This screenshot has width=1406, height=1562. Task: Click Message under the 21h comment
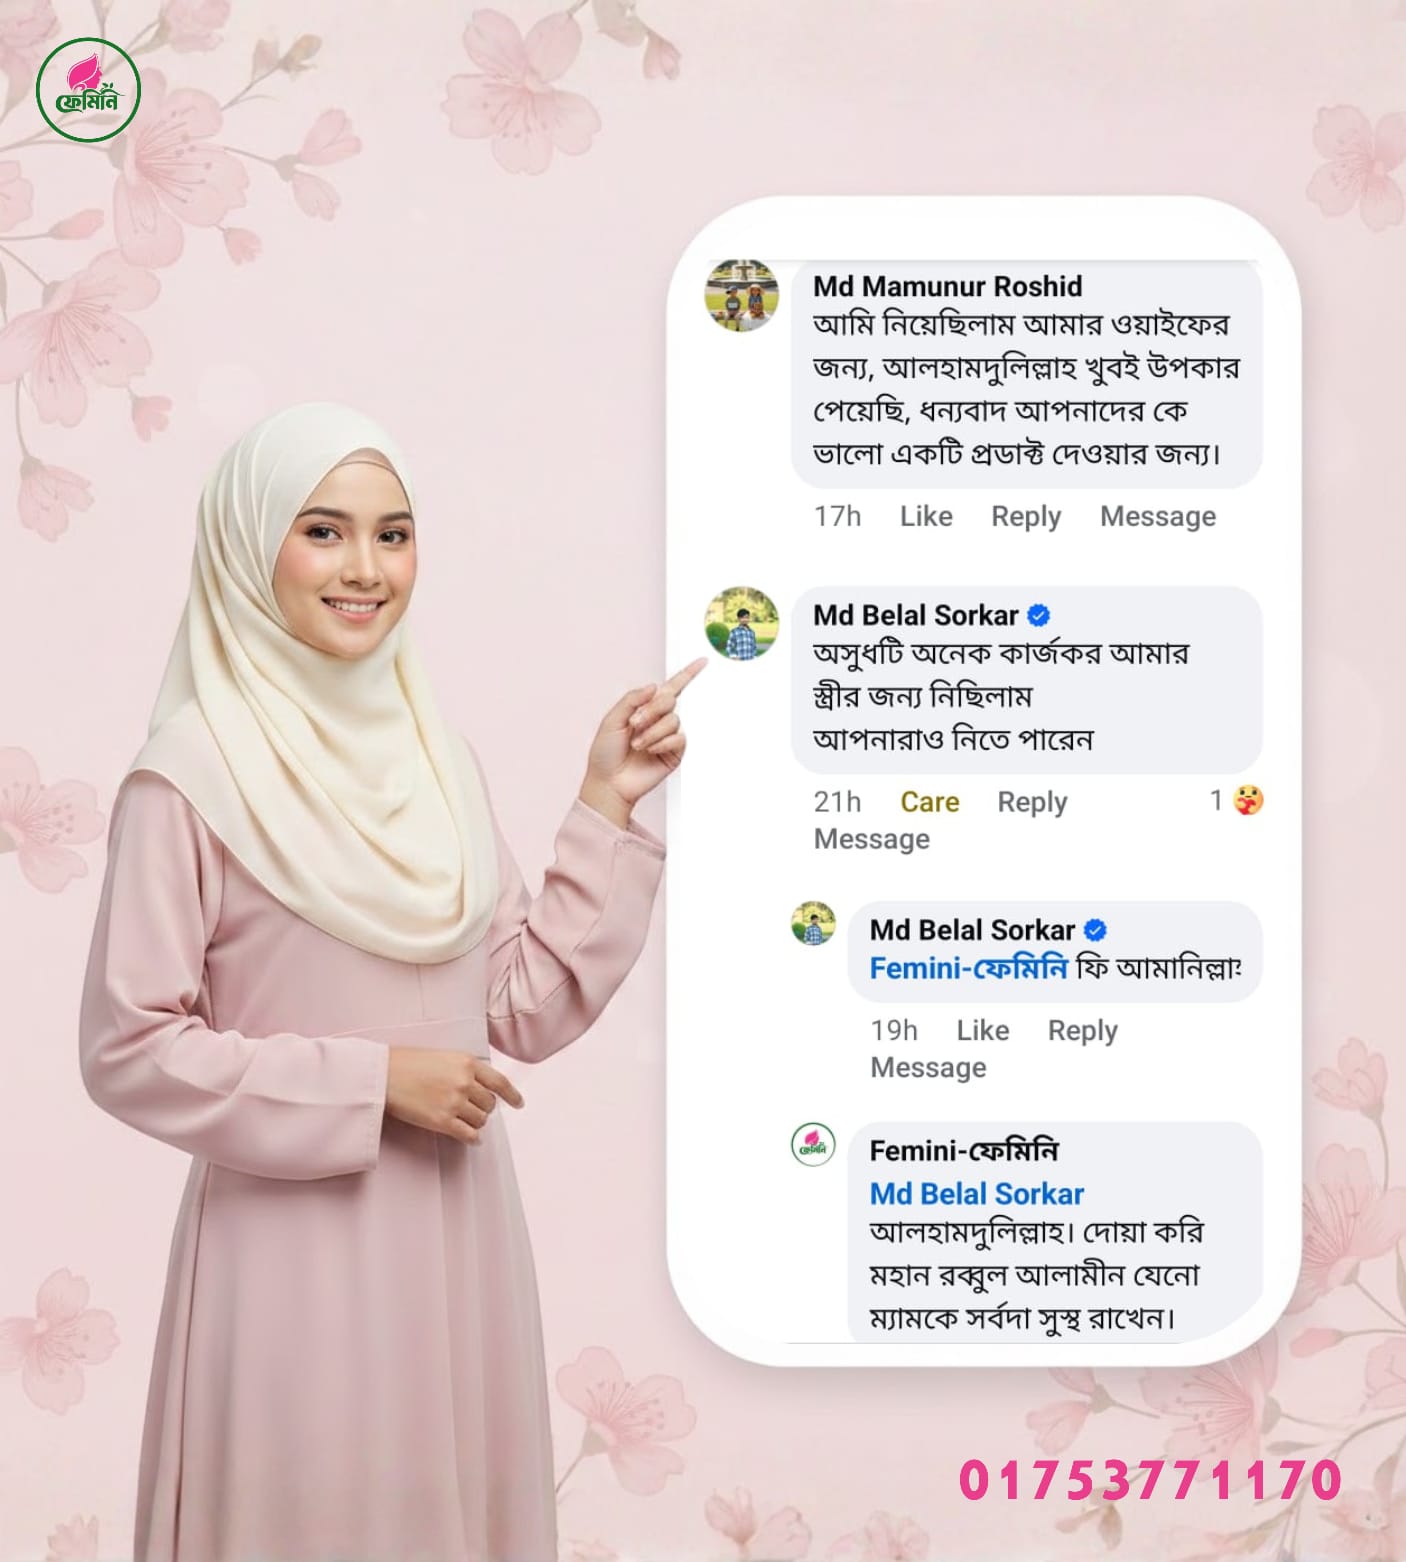point(872,840)
